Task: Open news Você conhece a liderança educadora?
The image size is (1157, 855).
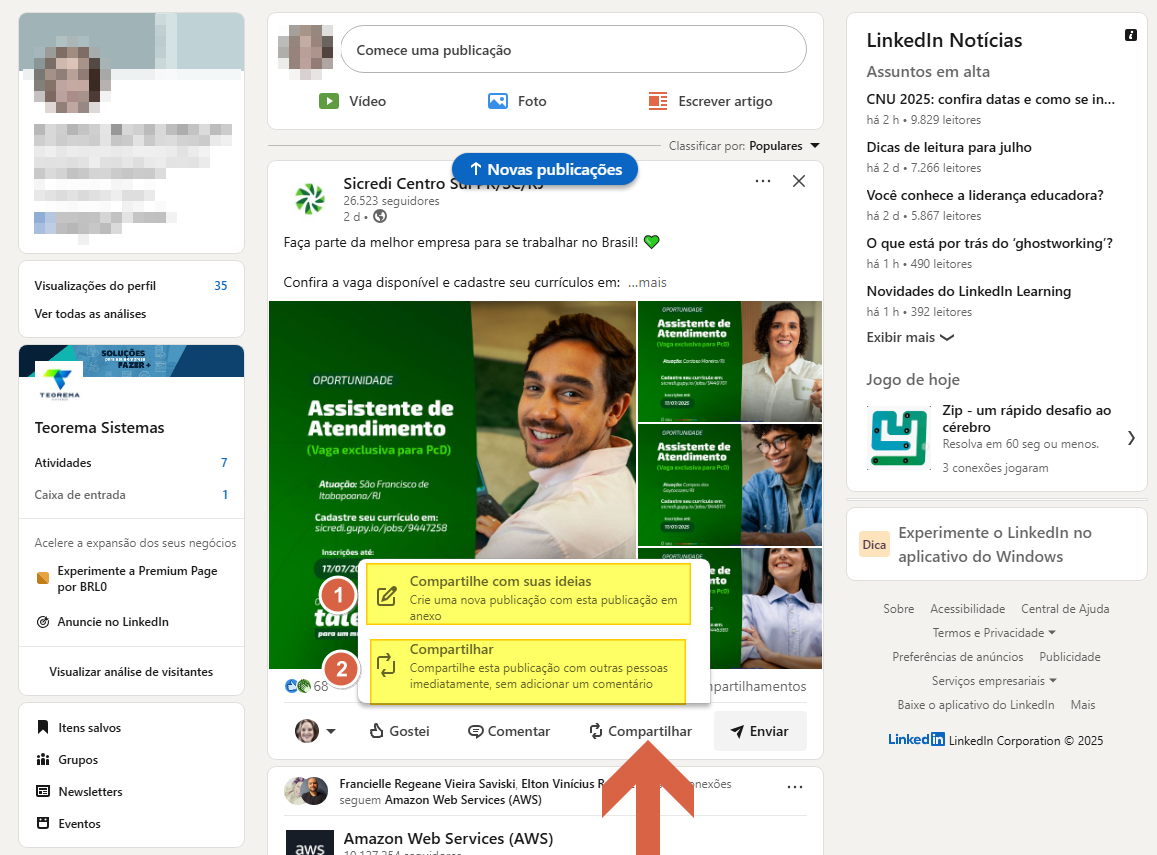Action: (x=985, y=195)
